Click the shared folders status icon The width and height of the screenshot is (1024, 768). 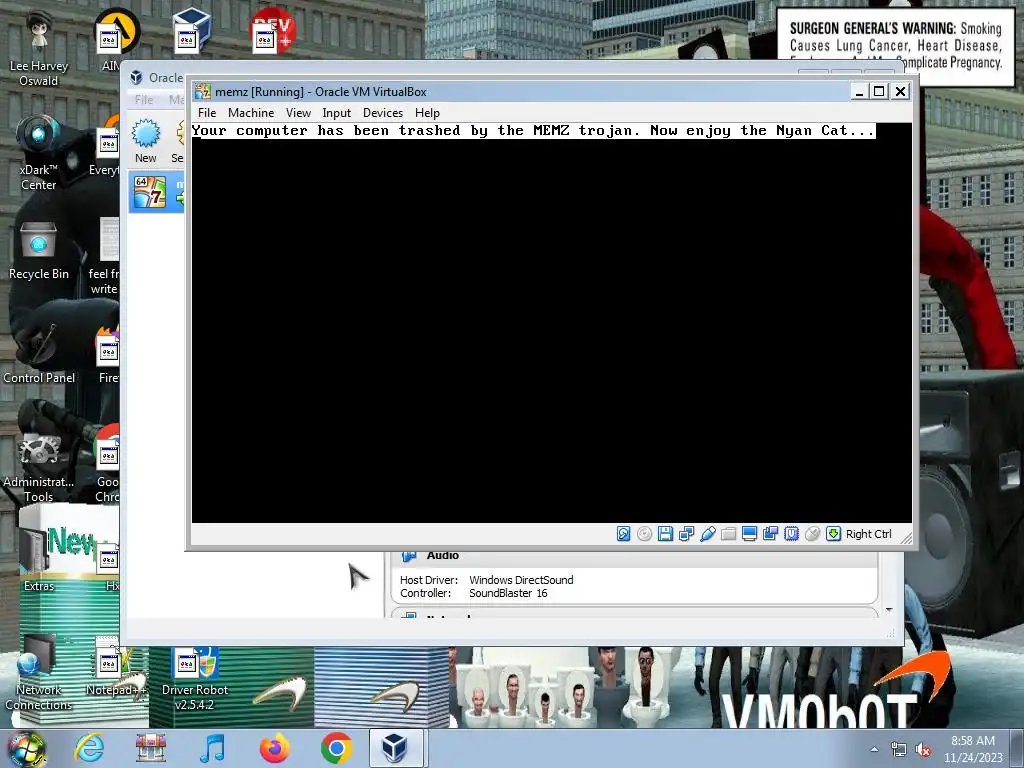click(x=728, y=534)
